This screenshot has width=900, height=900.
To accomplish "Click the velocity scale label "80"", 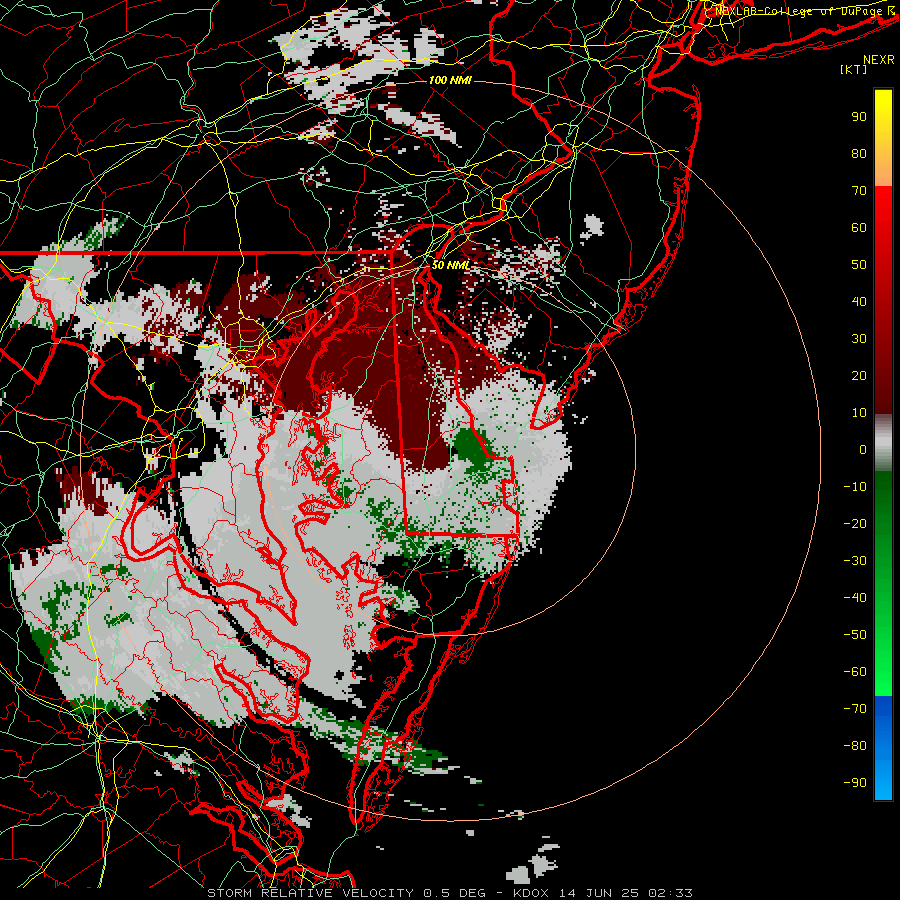I will pyautogui.click(x=859, y=154).
